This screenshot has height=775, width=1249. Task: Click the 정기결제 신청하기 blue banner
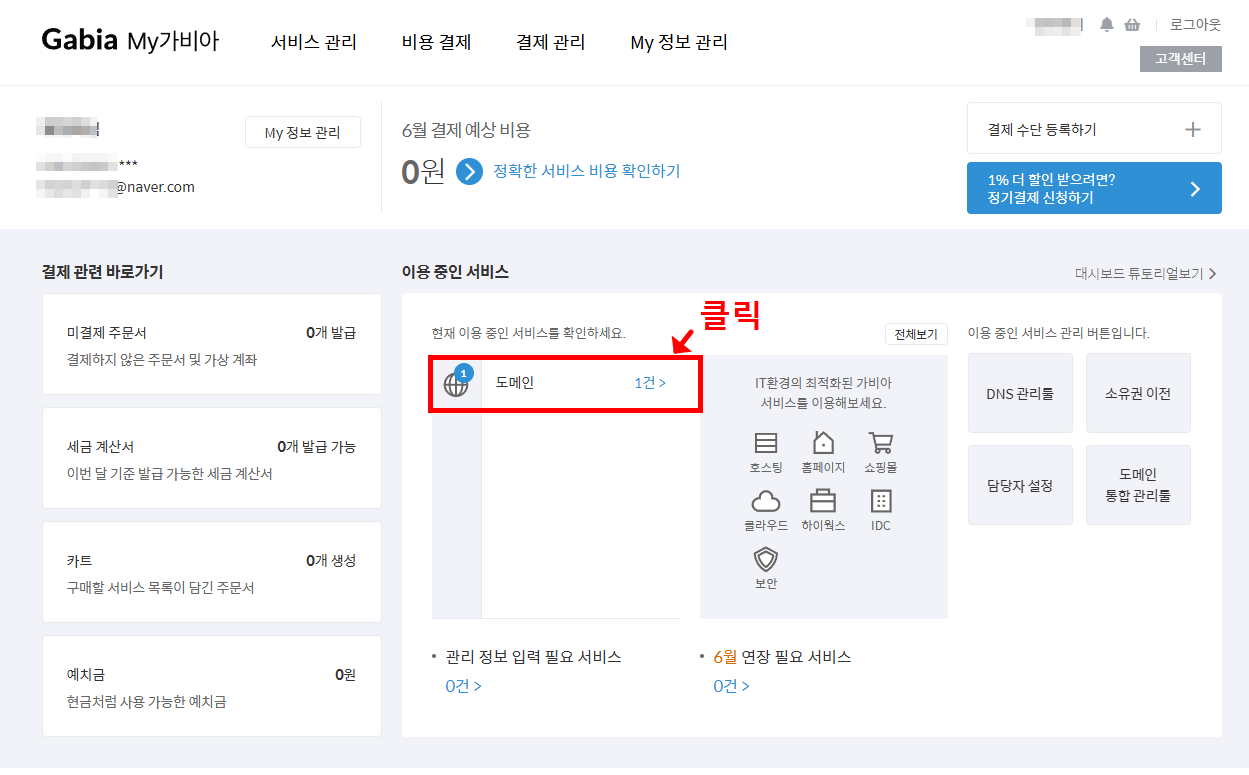1094,188
